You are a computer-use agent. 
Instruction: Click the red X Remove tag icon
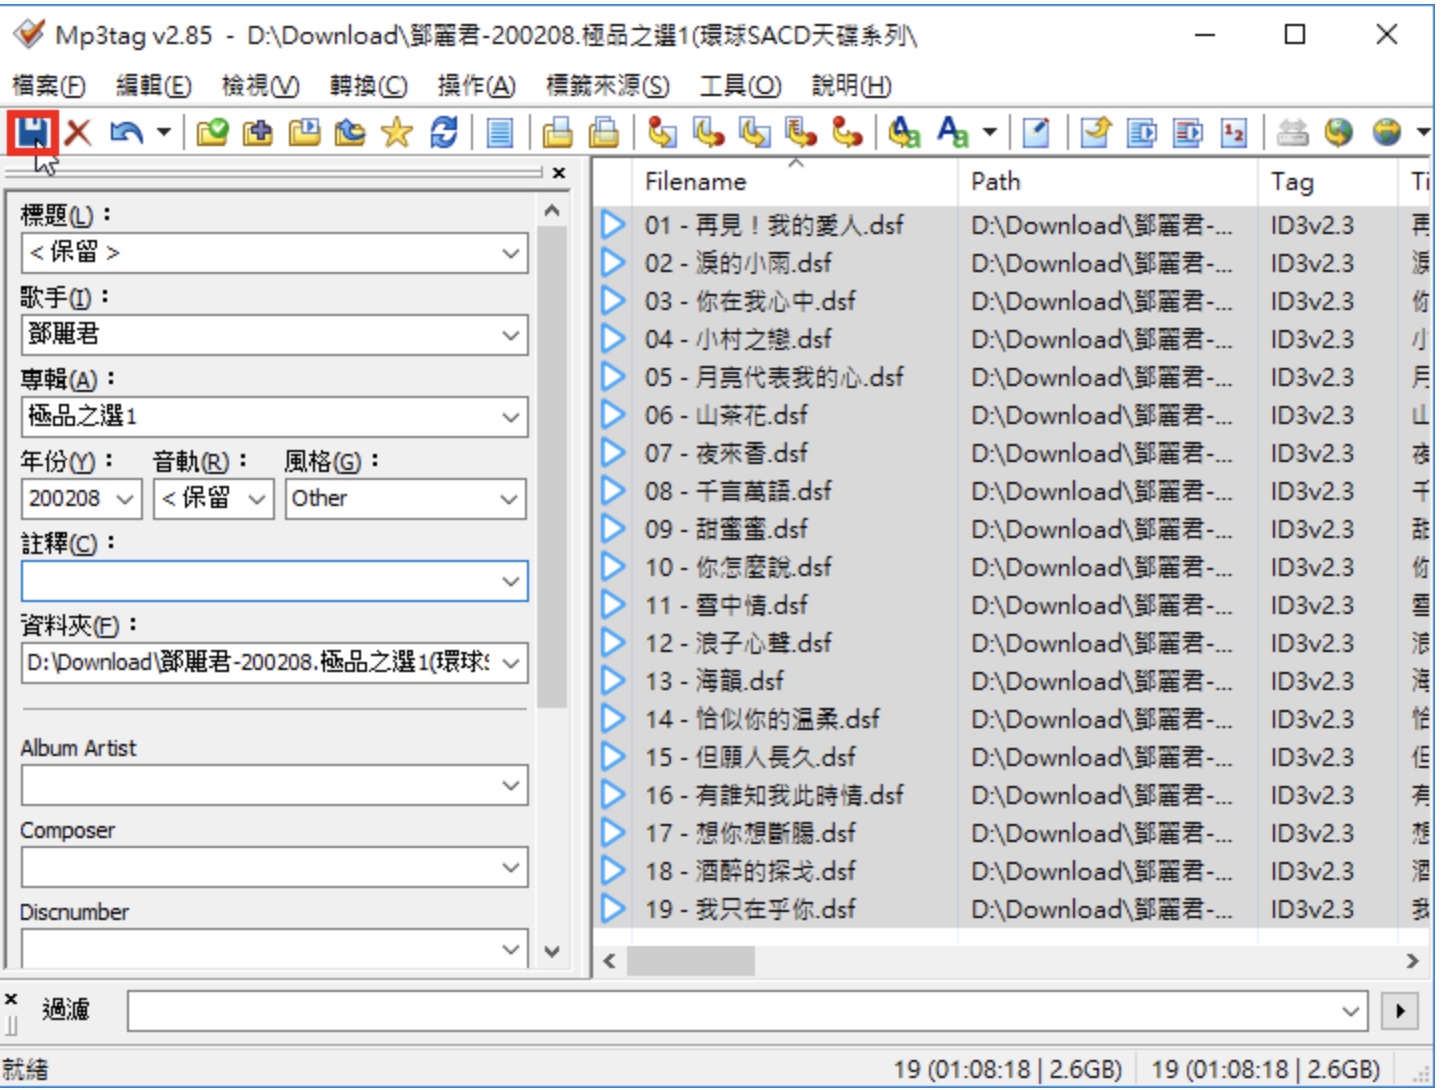click(x=78, y=132)
